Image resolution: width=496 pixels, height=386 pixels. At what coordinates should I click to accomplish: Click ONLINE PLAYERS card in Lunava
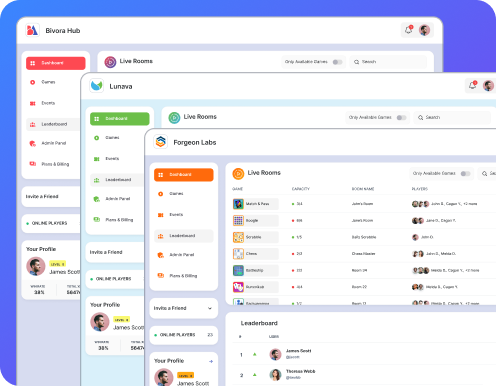(115, 279)
